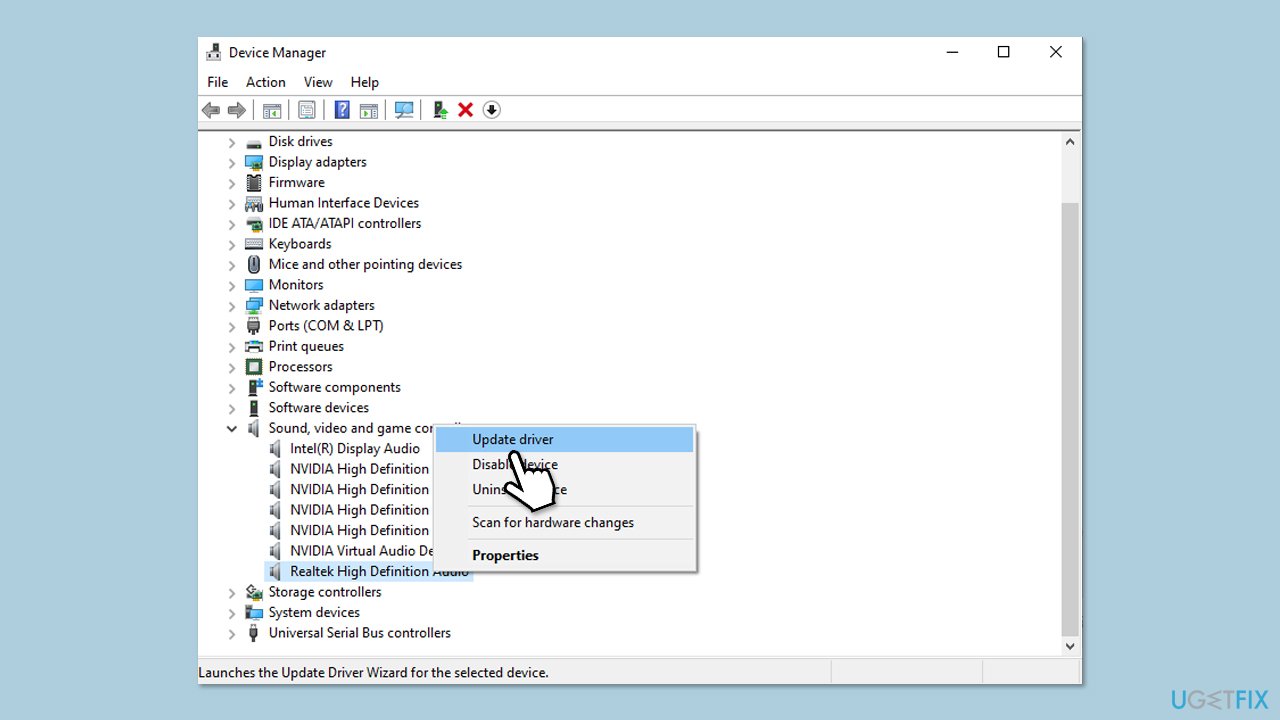Go back with the toolbar Back arrow
The width and height of the screenshot is (1280, 720).
click(x=211, y=110)
